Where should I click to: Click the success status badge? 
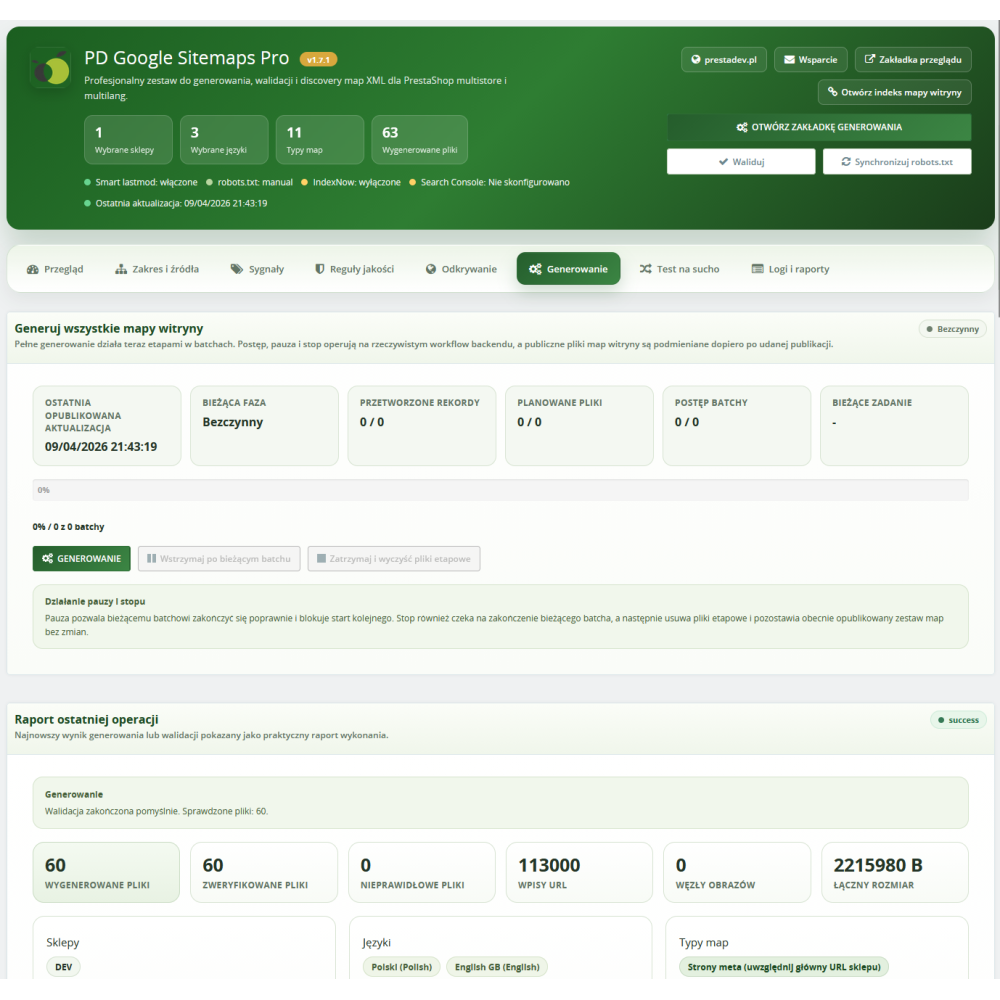[x=959, y=720]
